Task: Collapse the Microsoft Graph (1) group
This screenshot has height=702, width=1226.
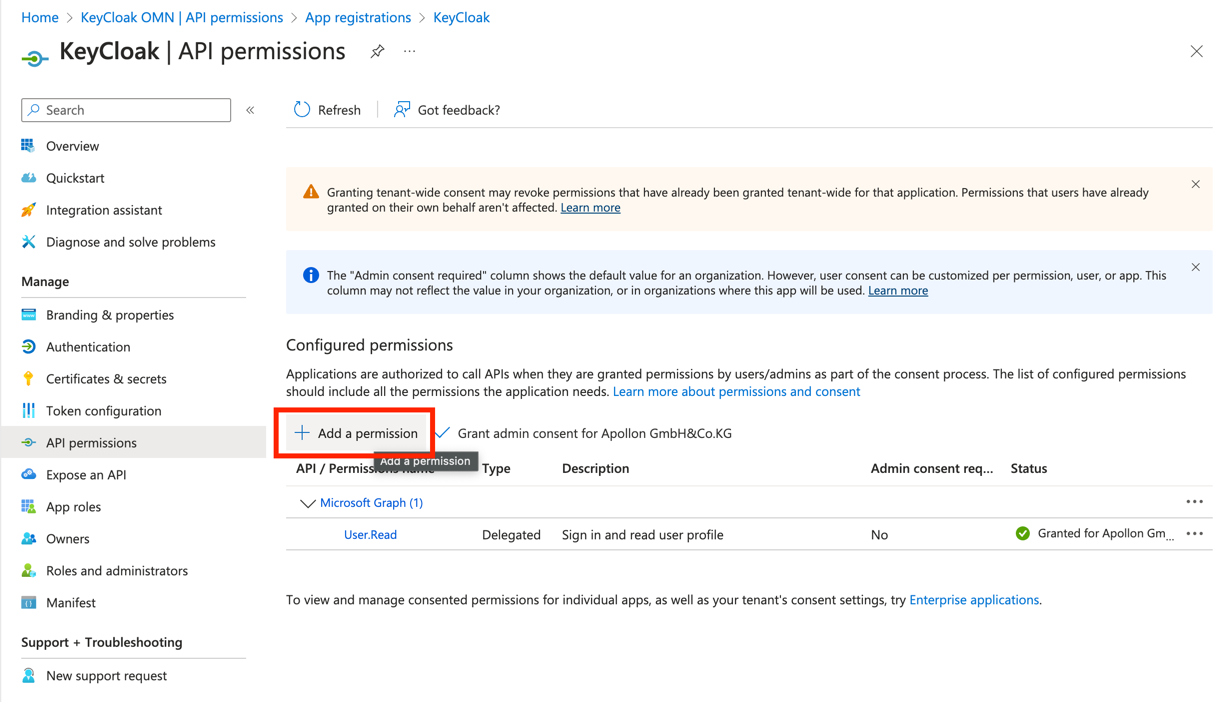Action: (x=307, y=503)
